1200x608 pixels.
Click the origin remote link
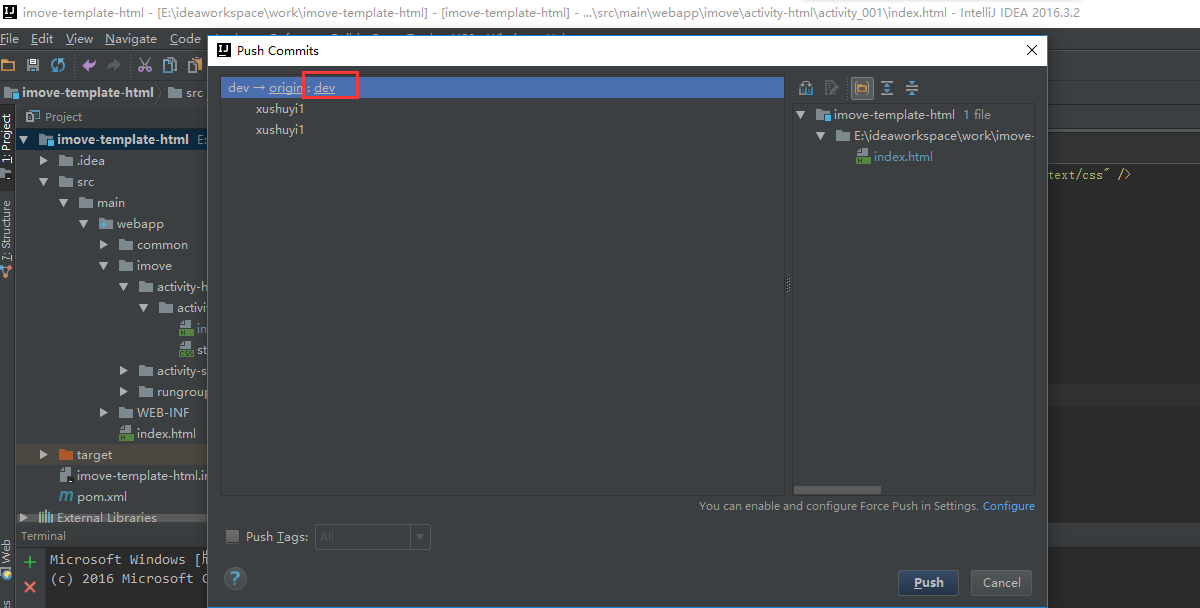coord(286,88)
